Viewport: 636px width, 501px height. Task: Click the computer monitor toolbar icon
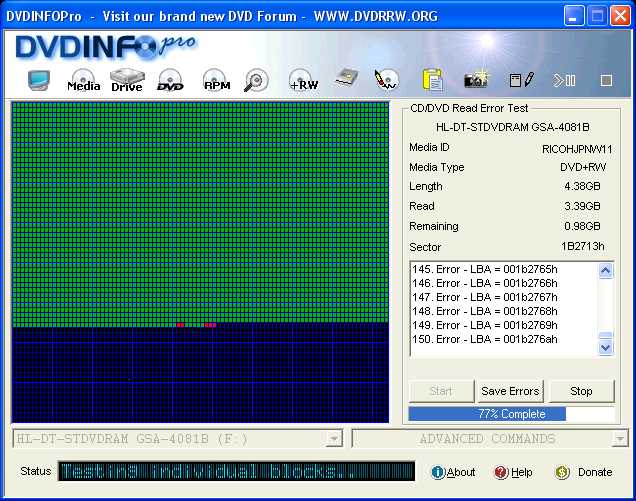pyautogui.click(x=39, y=80)
